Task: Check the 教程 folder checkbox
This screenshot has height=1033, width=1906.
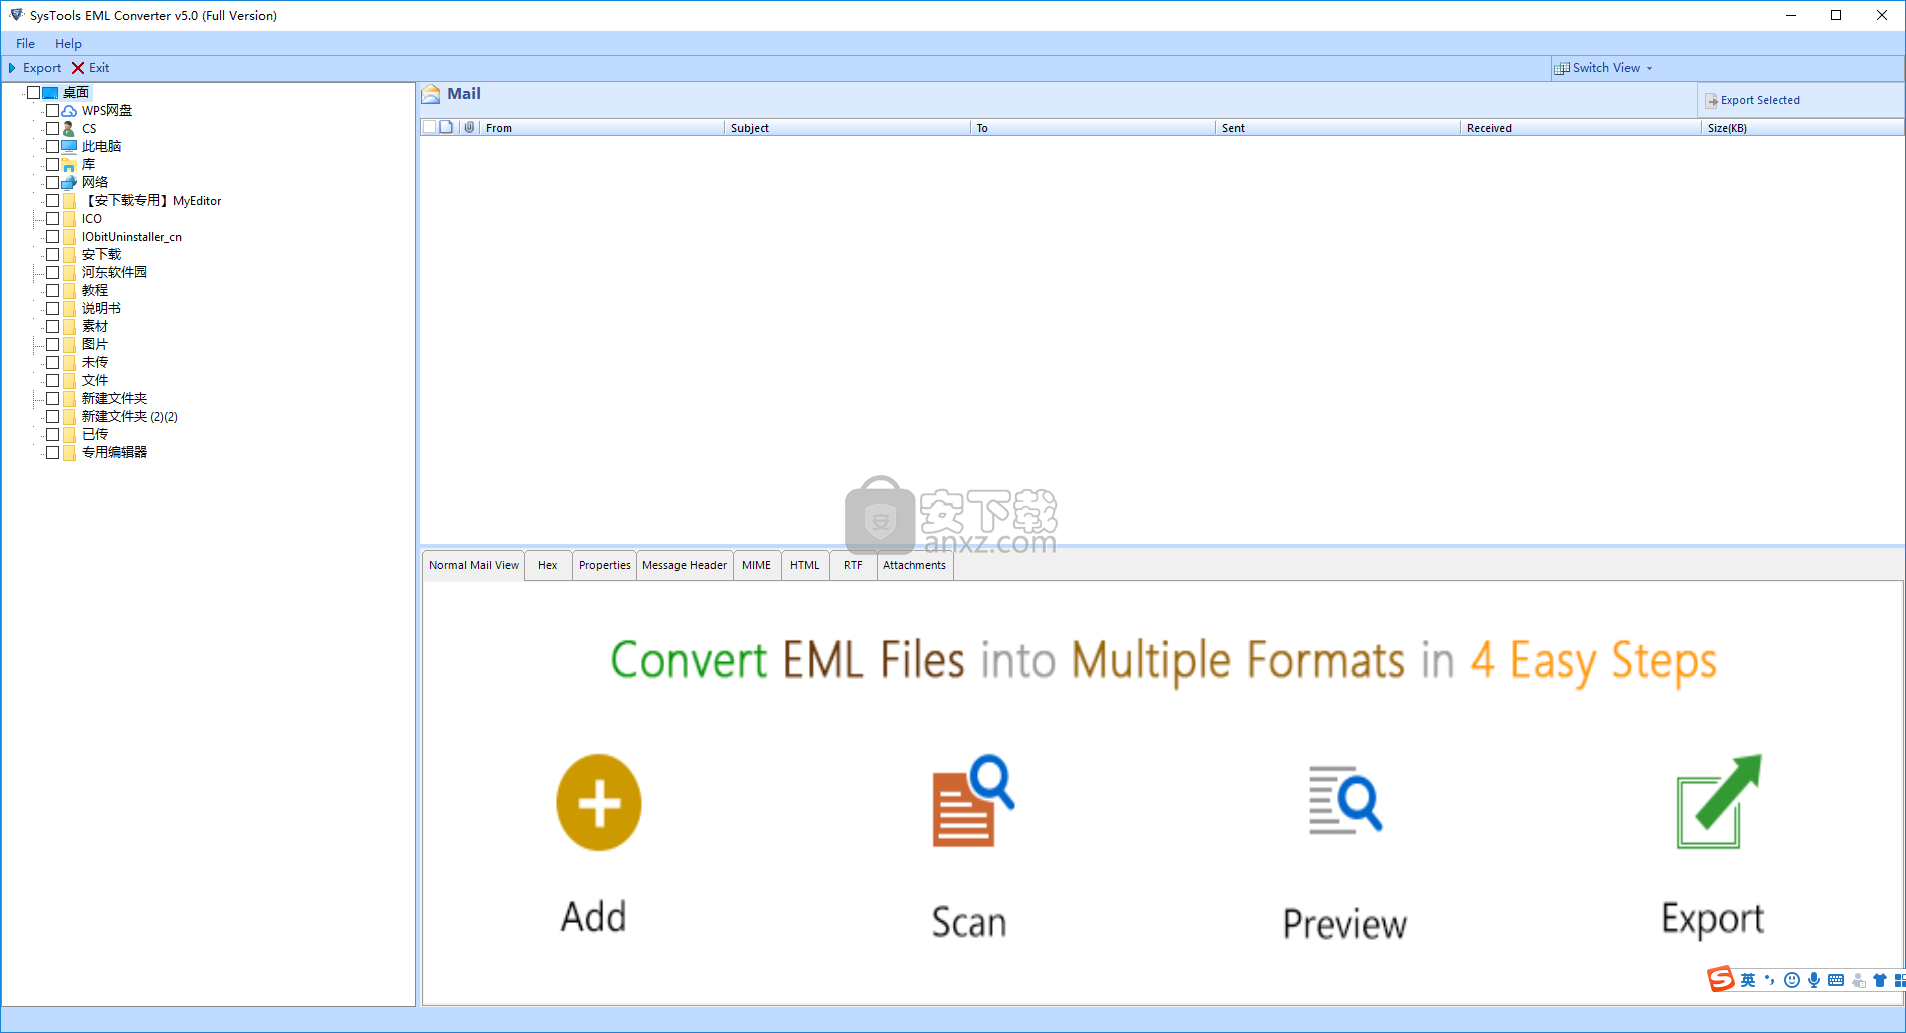Action: (52, 291)
